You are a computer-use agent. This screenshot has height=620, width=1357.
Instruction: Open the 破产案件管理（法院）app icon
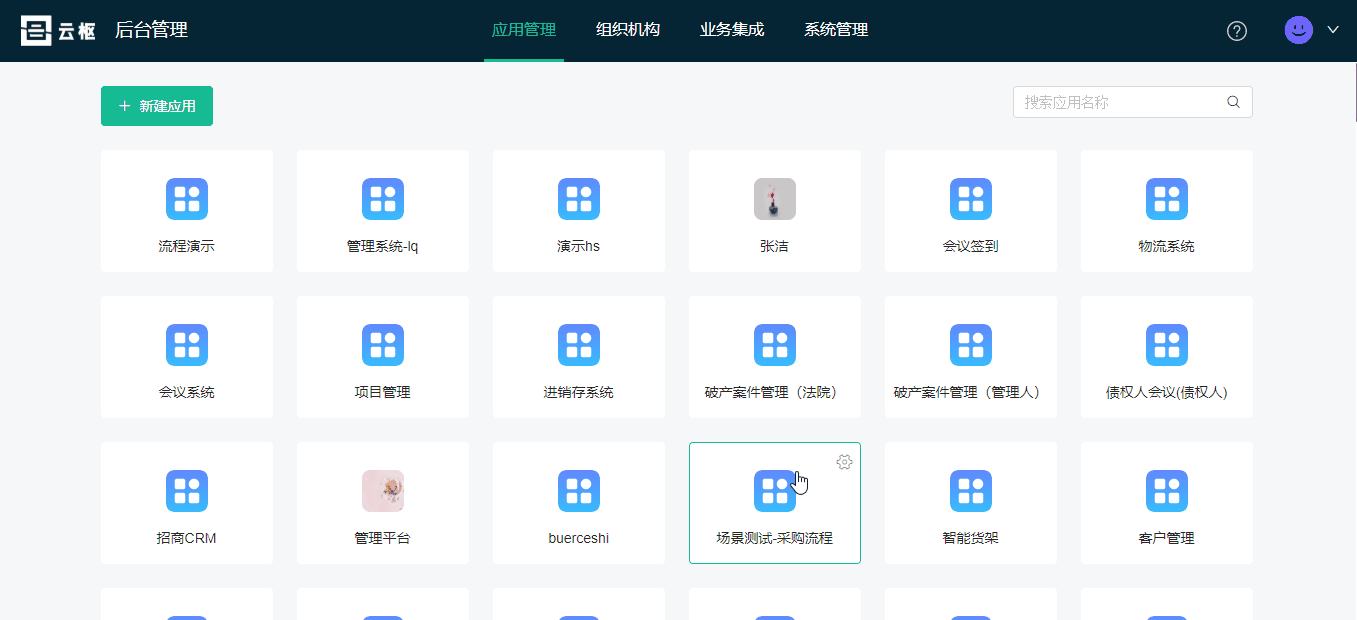pyautogui.click(x=775, y=345)
